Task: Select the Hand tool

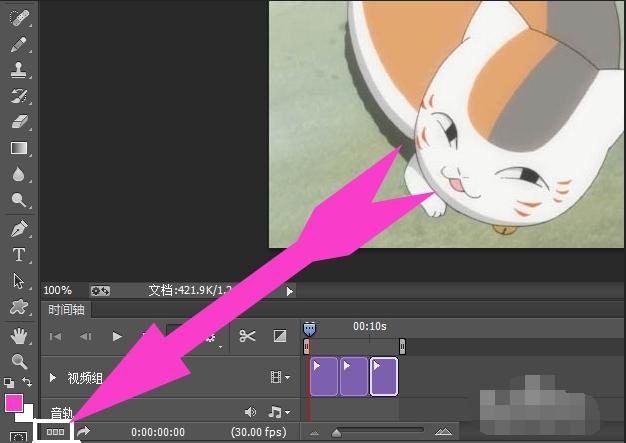Action: [x=19, y=335]
